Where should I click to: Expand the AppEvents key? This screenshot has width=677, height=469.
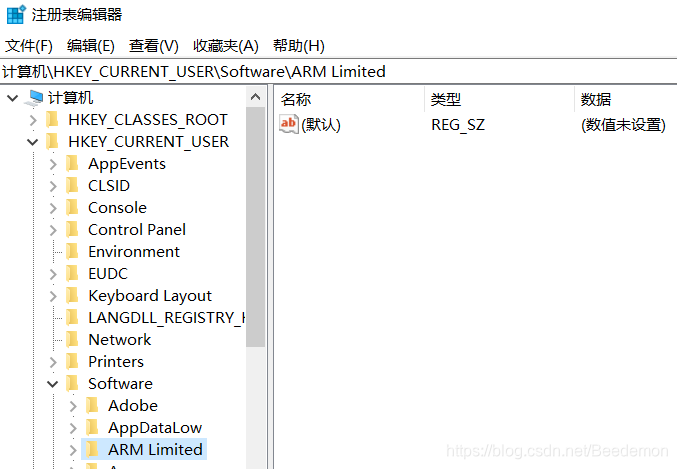click(53, 164)
